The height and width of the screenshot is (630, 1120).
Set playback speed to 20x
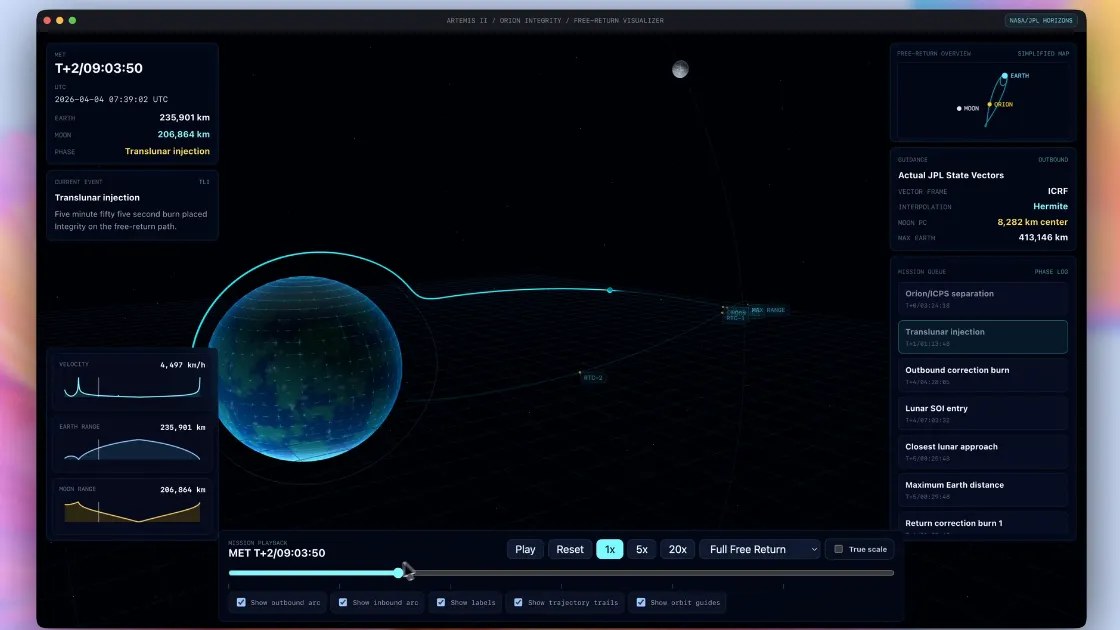pyautogui.click(x=677, y=549)
